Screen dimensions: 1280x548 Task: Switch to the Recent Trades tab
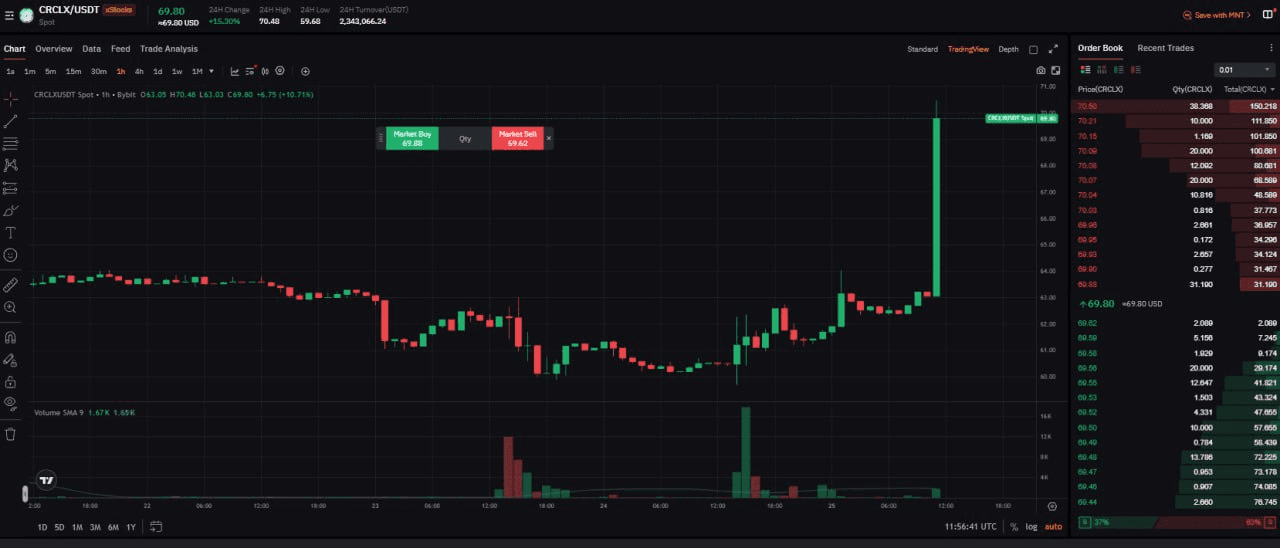click(x=1165, y=48)
